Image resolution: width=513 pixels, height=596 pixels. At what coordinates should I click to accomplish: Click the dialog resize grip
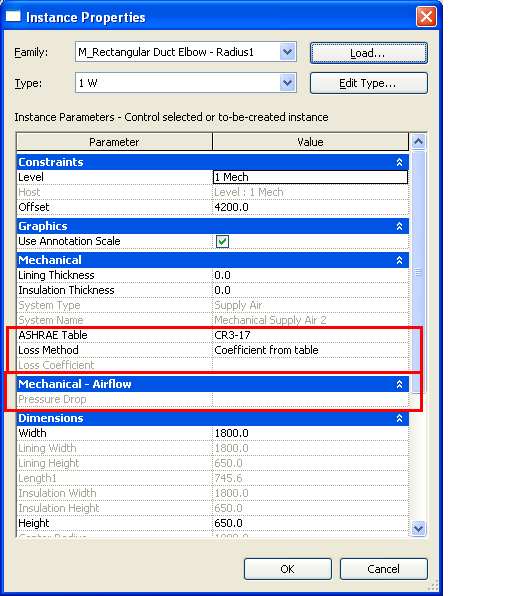(433, 585)
